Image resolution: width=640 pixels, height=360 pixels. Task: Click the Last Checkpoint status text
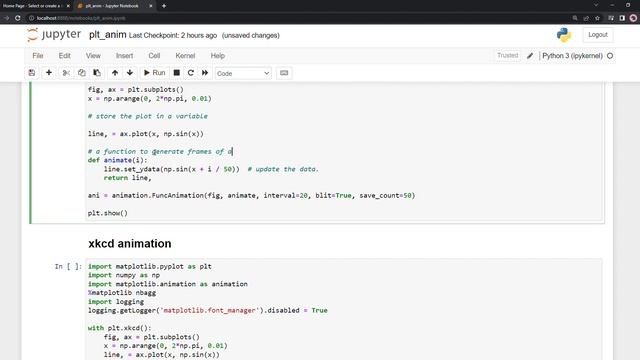[x=173, y=36]
